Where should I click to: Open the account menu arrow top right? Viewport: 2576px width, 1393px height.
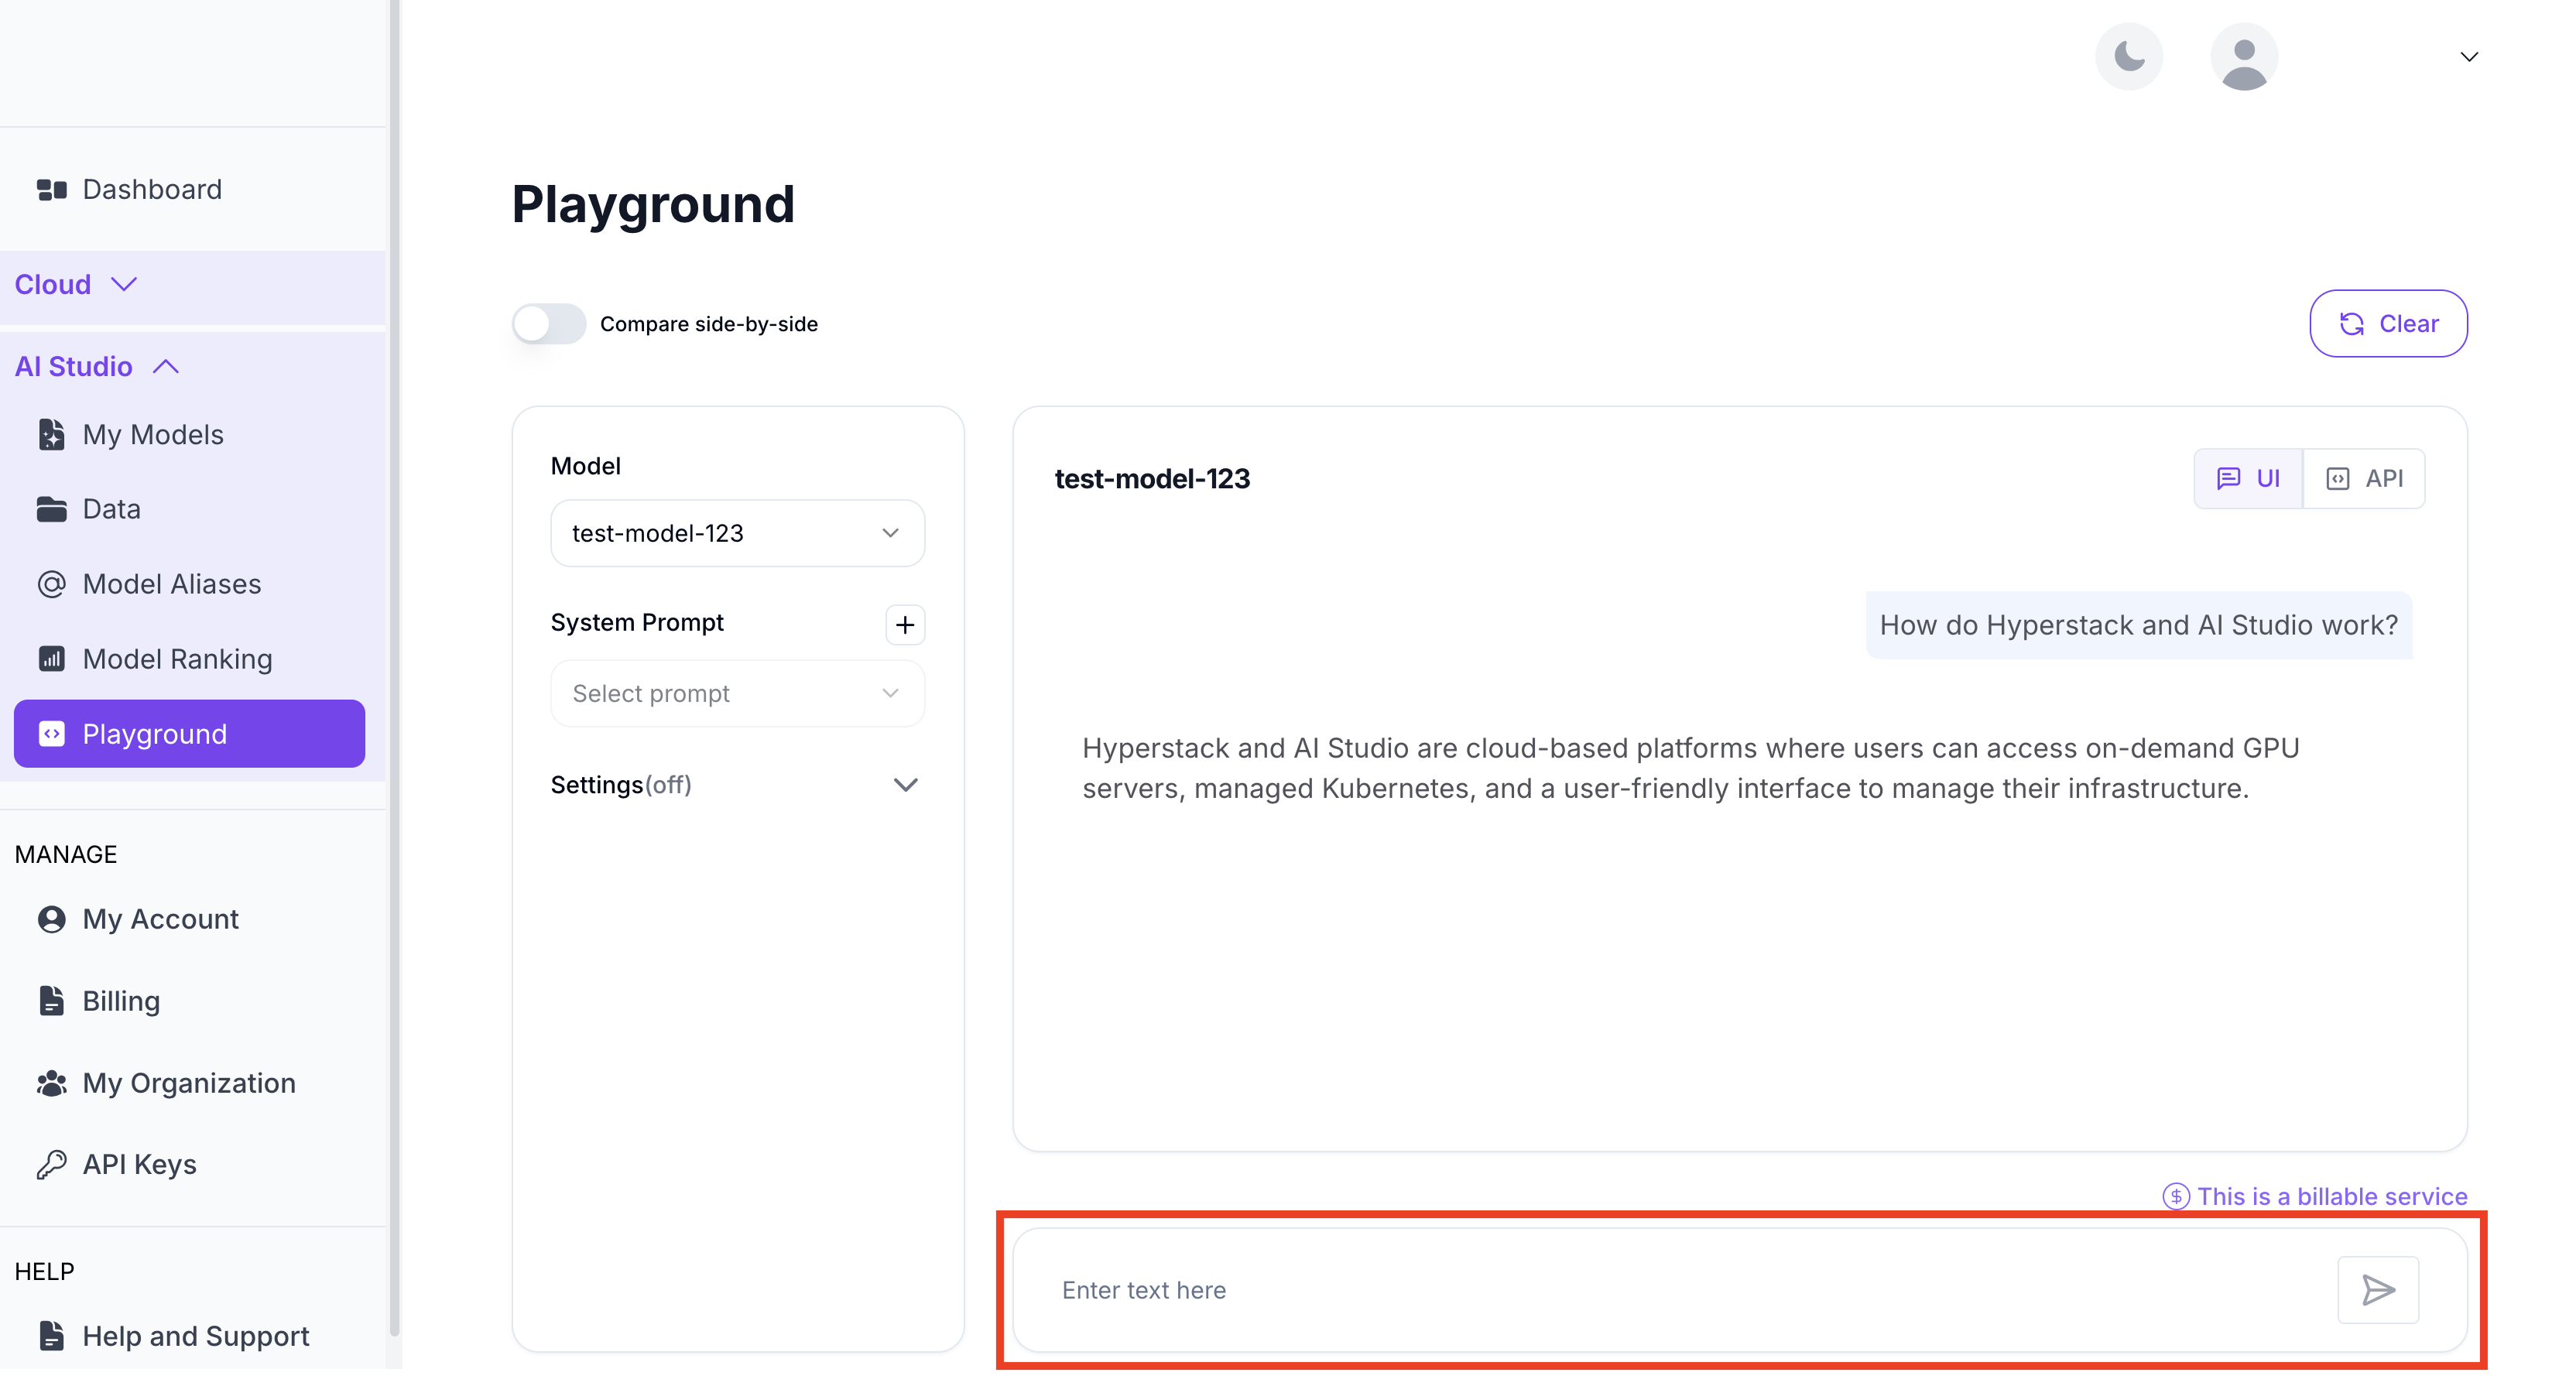tap(2469, 57)
